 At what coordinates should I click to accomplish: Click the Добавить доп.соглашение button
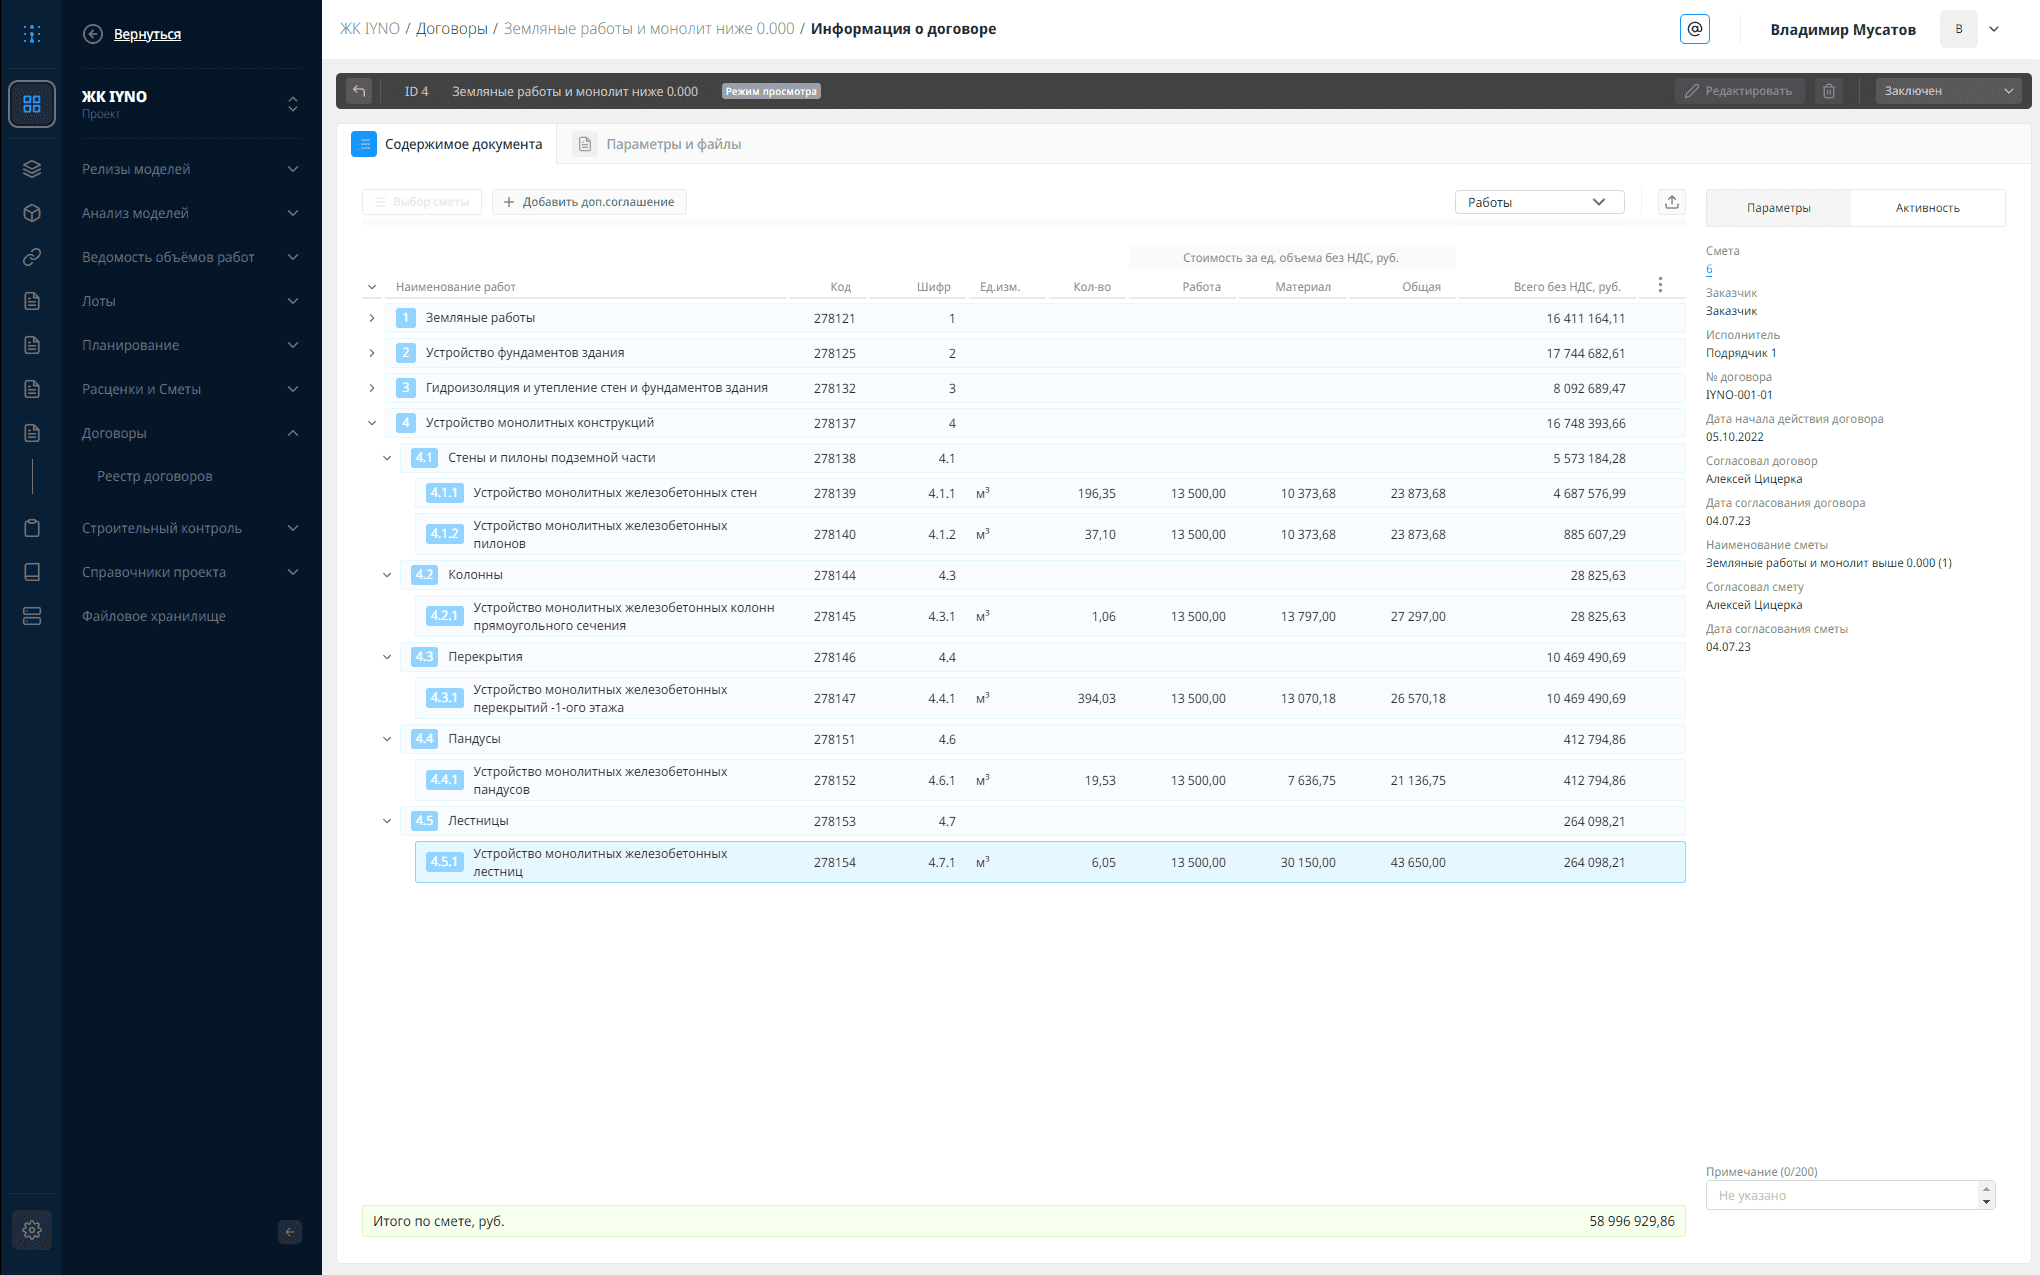click(589, 202)
